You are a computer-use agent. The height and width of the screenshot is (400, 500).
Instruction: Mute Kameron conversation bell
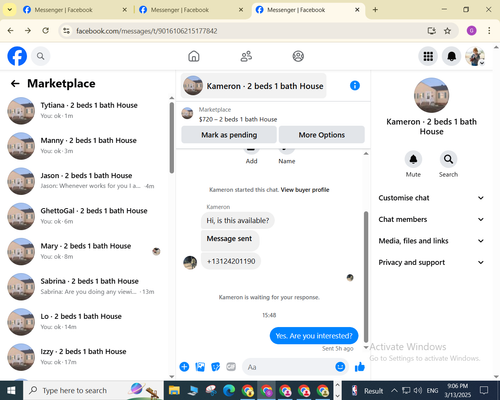click(413, 159)
